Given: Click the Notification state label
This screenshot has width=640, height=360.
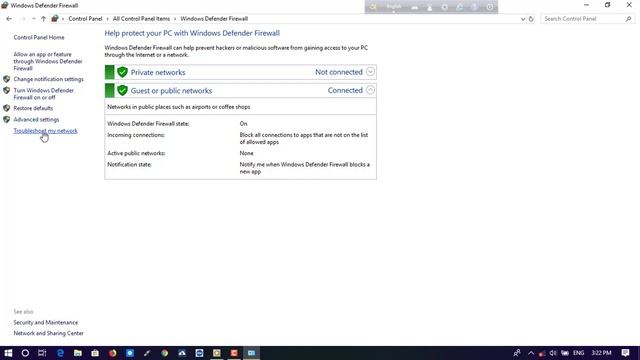Looking at the screenshot, I should click(x=129, y=164).
